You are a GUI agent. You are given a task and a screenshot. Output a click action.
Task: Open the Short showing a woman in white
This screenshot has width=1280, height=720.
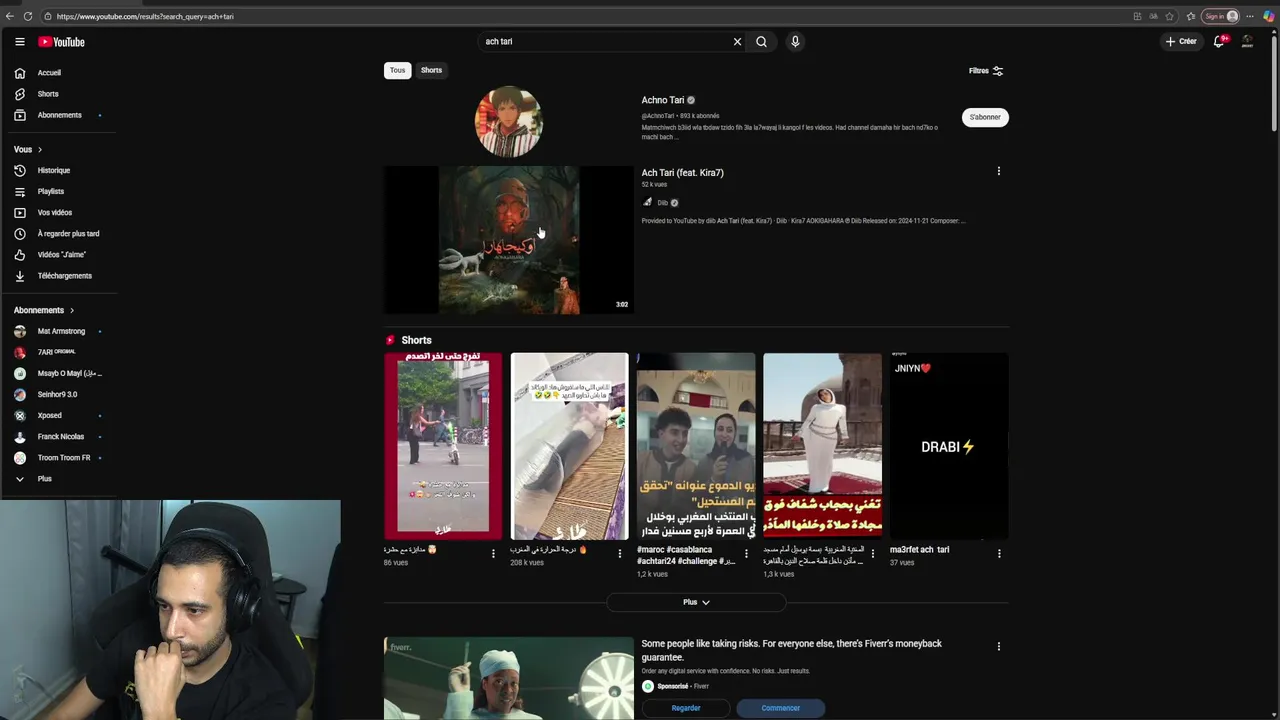[x=822, y=446]
